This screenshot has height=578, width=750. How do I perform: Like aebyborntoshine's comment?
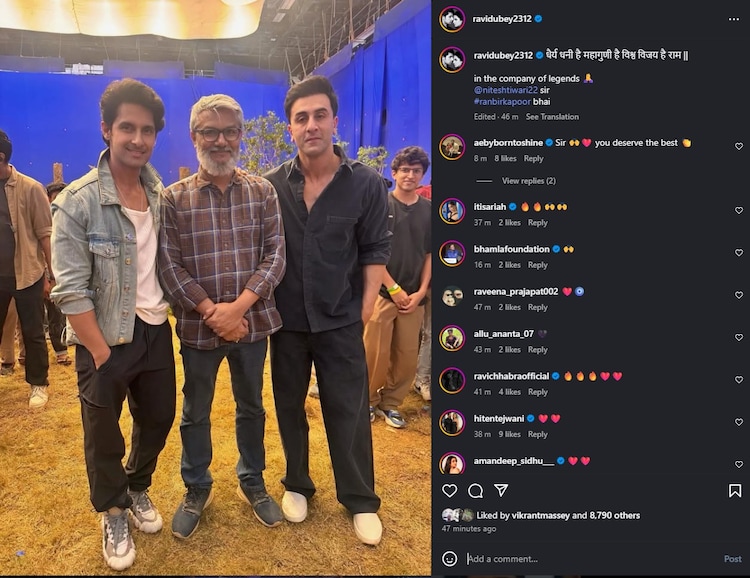[x=739, y=146]
